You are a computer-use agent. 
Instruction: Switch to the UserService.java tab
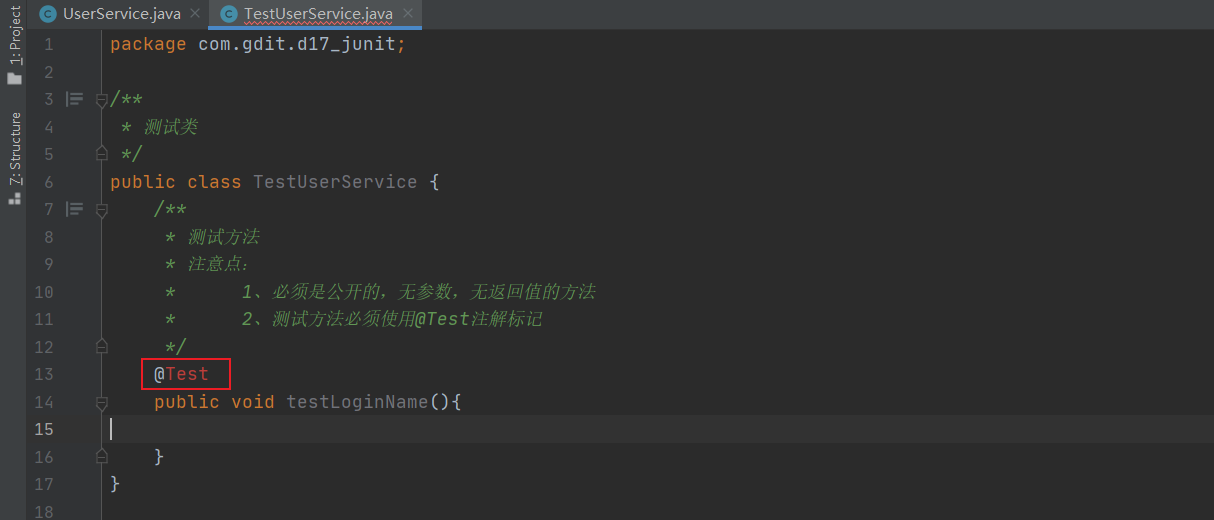tap(119, 14)
